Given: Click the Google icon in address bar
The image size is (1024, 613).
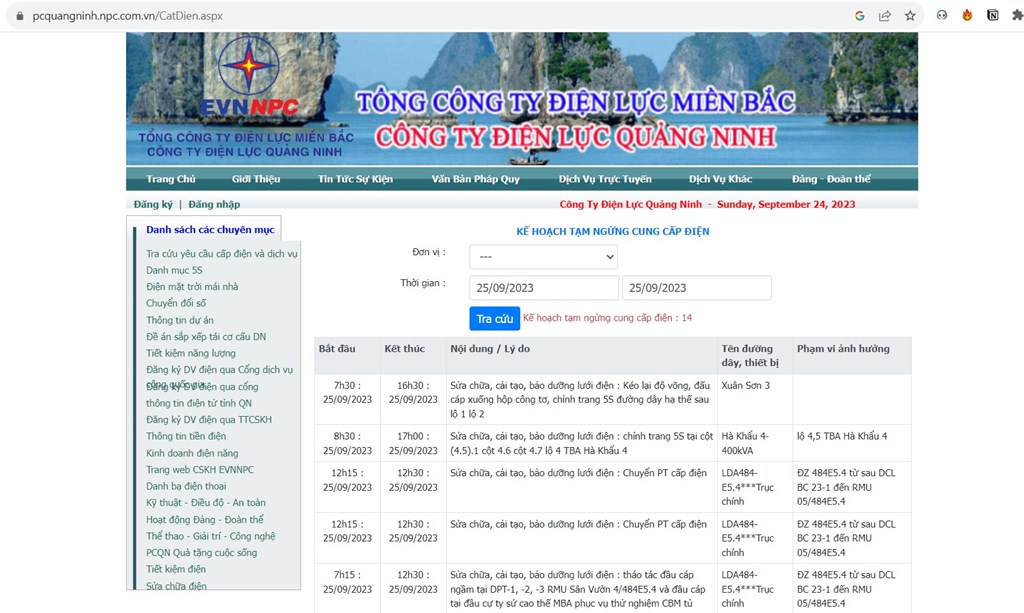Looking at the screenshot, I should pos(860,16).
